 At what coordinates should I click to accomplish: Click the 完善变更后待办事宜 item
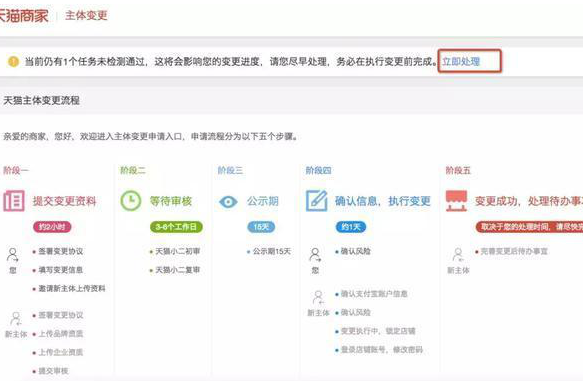click(x=514, y=251)
